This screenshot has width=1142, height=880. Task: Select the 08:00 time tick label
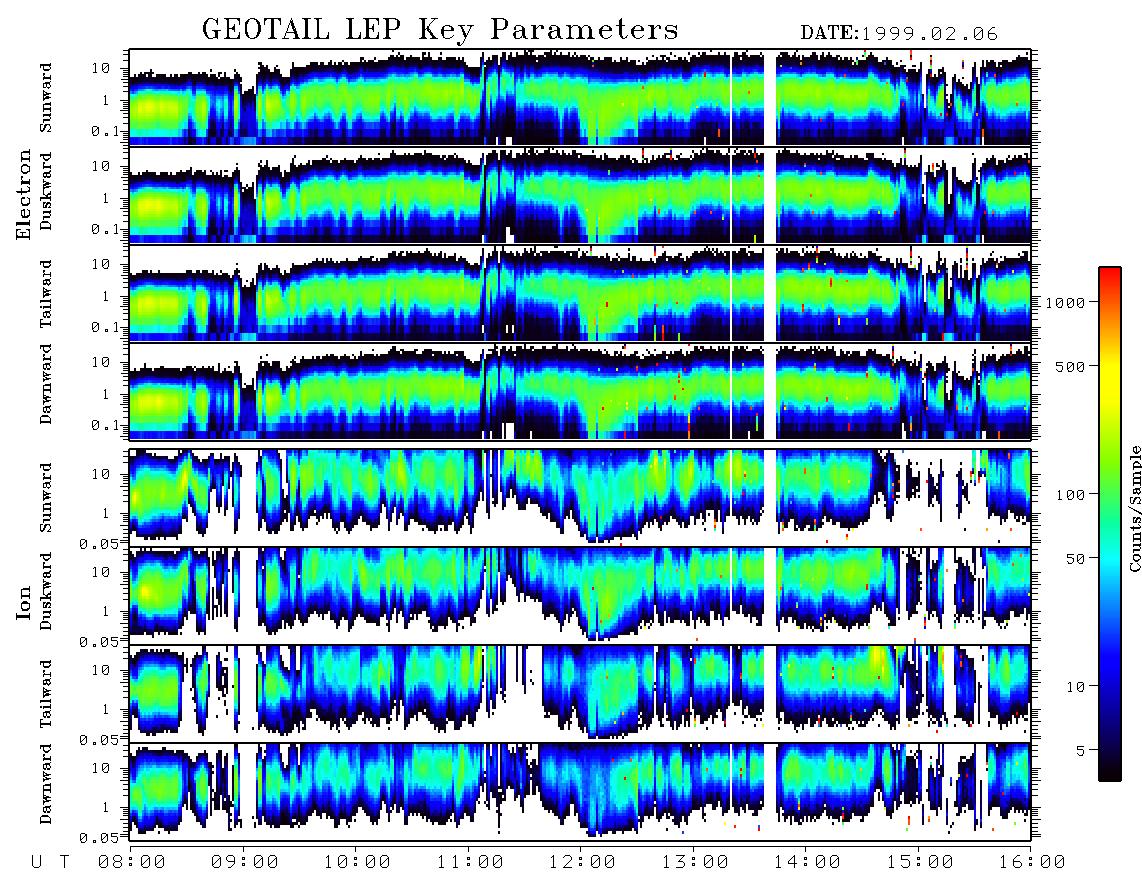tap(132, 862)
